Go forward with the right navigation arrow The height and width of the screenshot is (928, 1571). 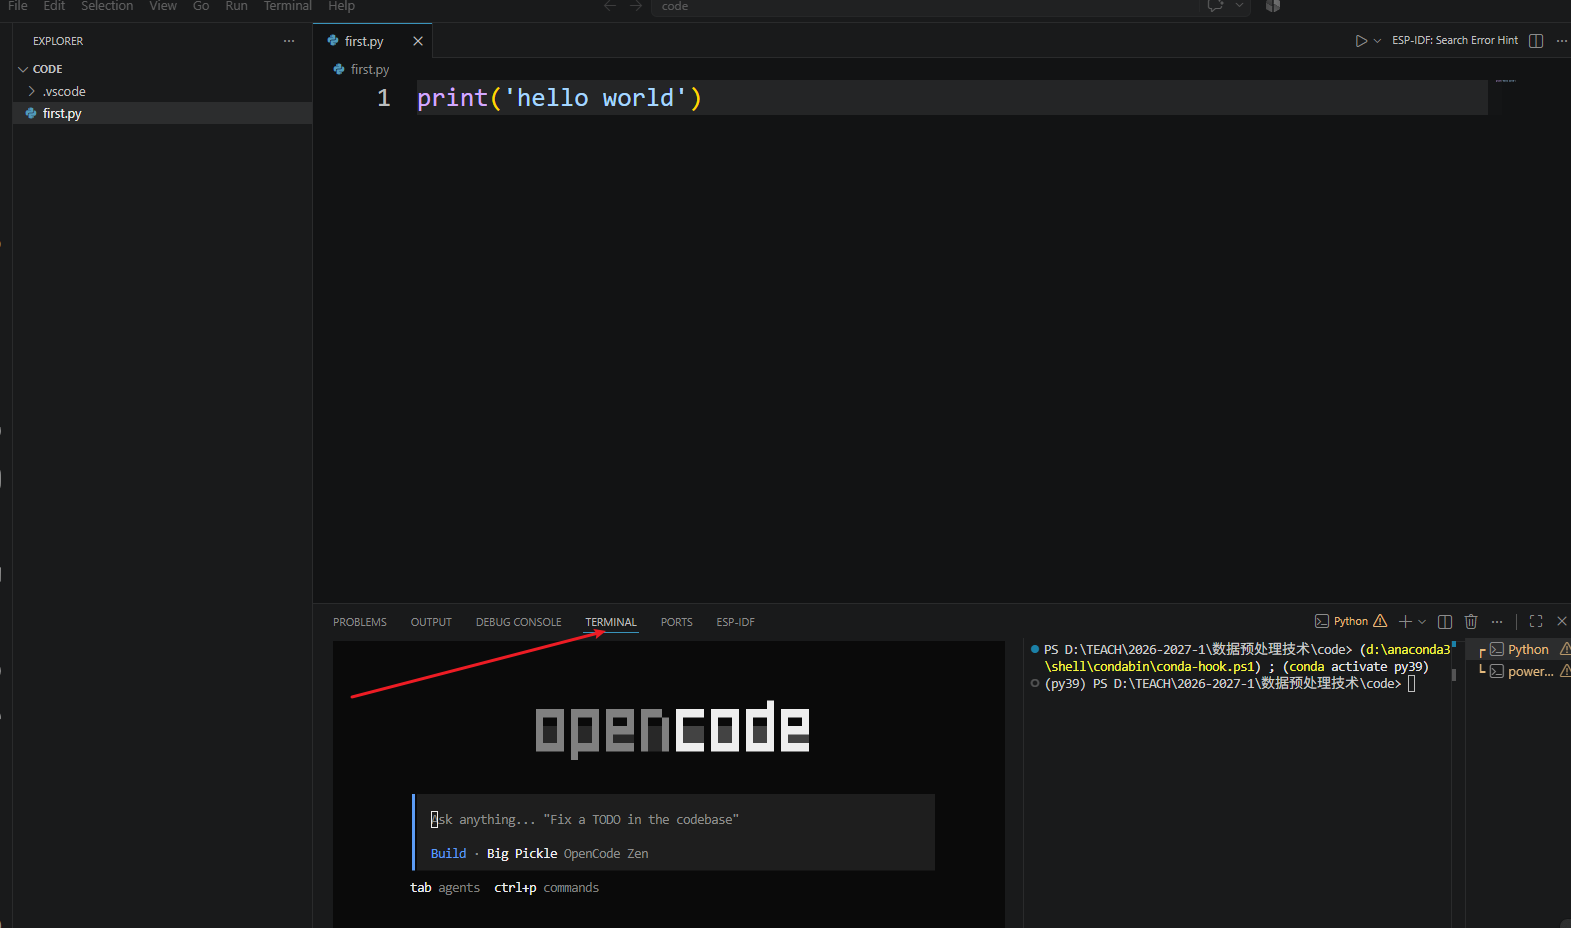pos(636,6)
